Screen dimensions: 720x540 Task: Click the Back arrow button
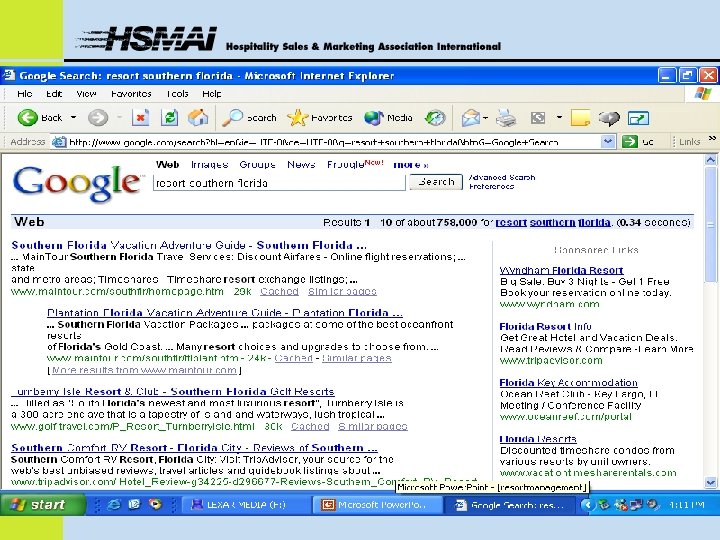(x=28, y=118)
